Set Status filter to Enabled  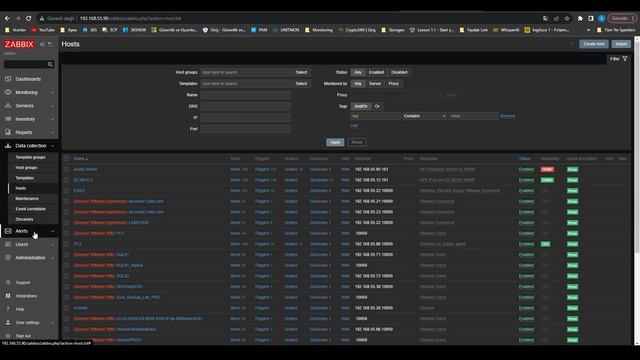[376, 72]
